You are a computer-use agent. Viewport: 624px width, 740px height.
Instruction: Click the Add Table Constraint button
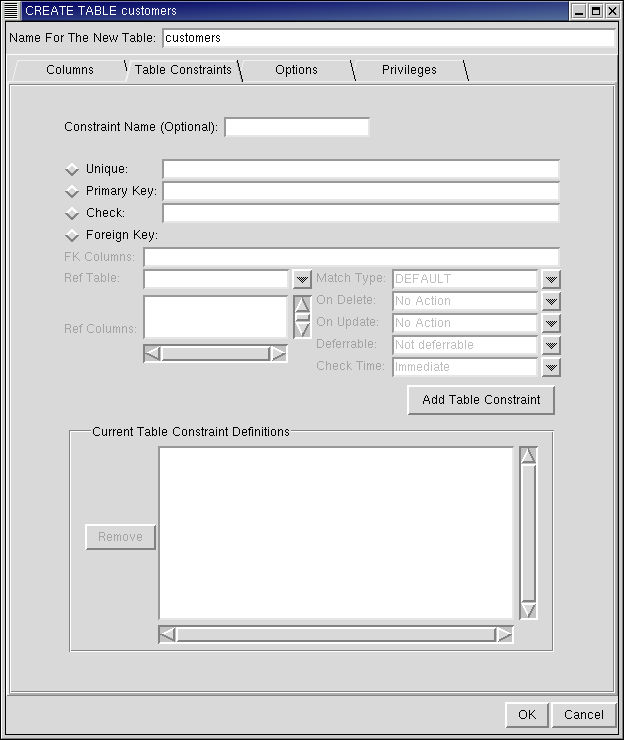481,400
